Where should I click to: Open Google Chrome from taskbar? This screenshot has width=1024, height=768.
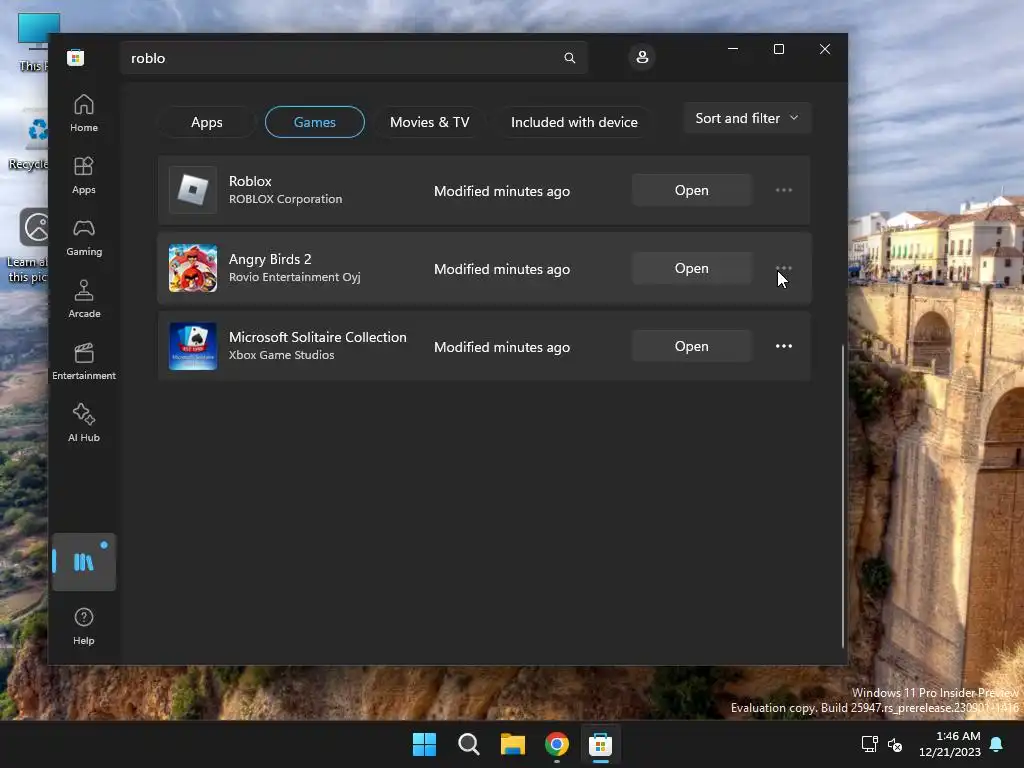tap(556, 744)
